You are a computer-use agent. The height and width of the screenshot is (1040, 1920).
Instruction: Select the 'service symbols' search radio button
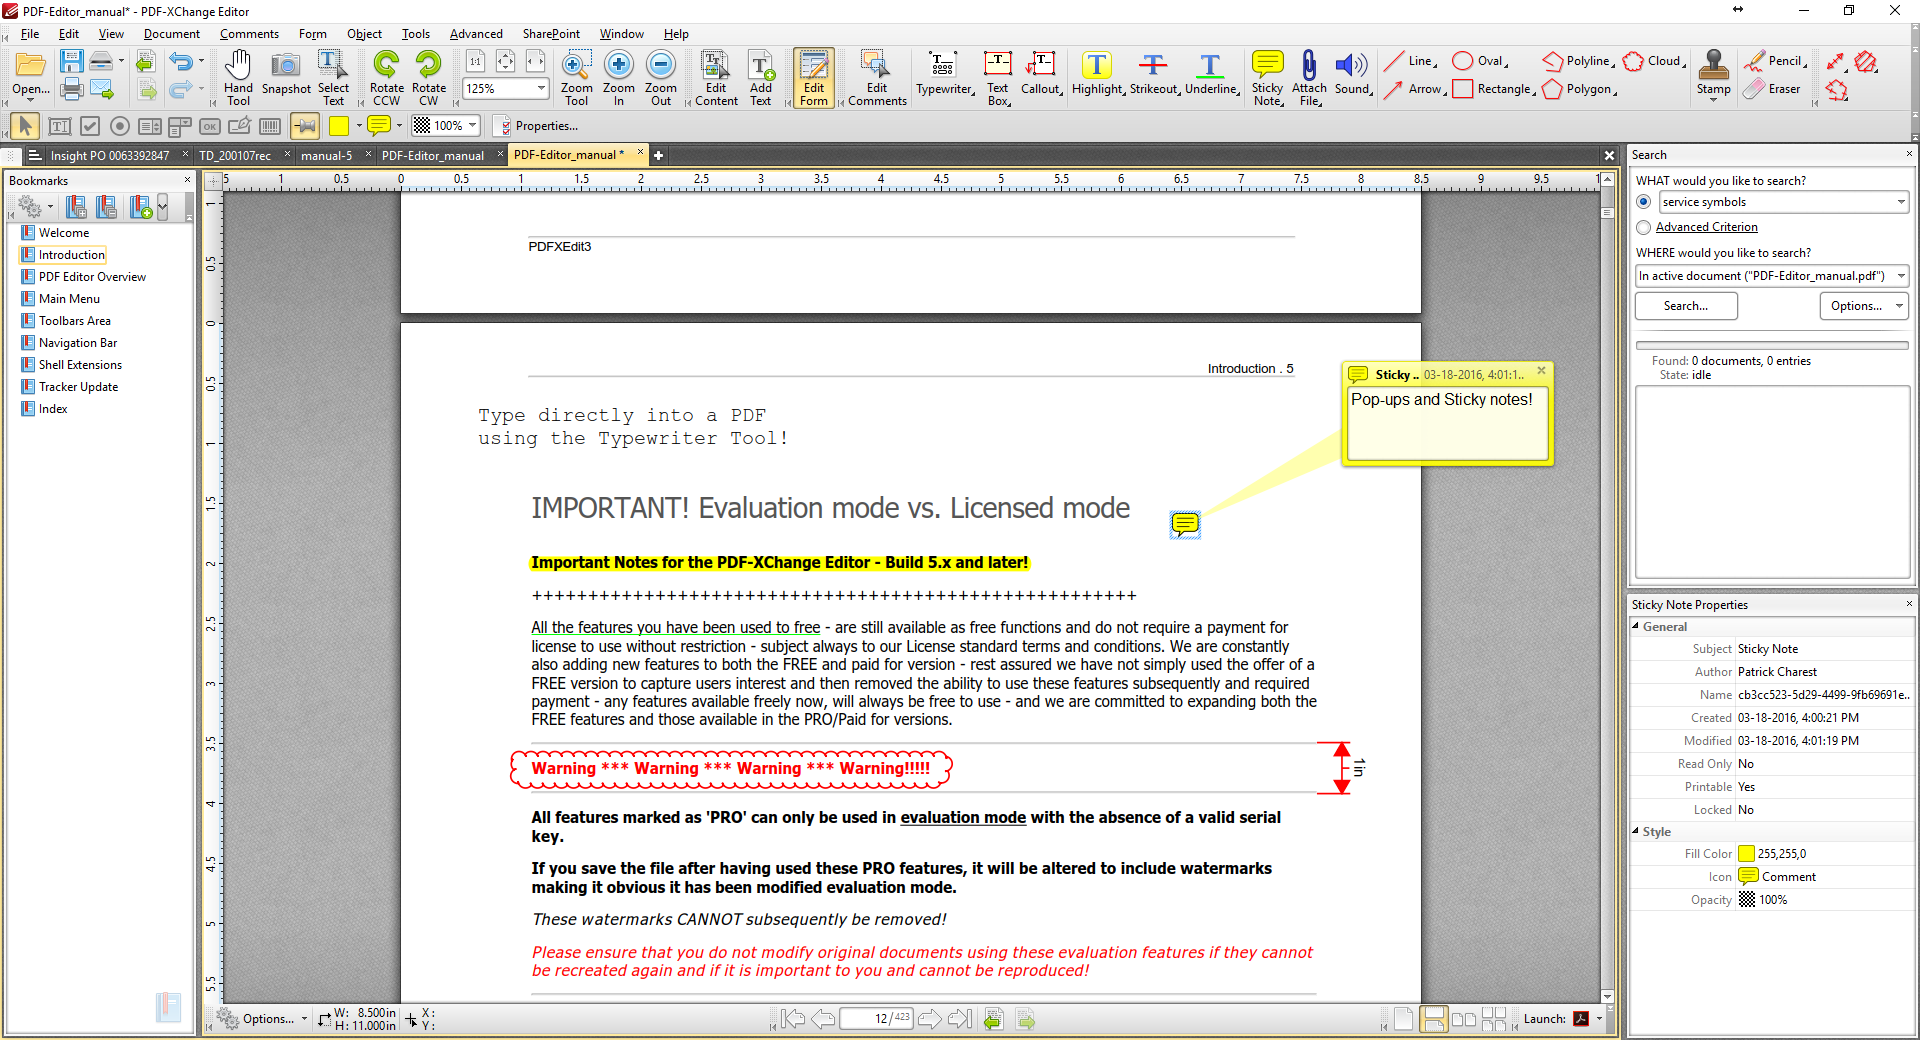[1644, 202]
